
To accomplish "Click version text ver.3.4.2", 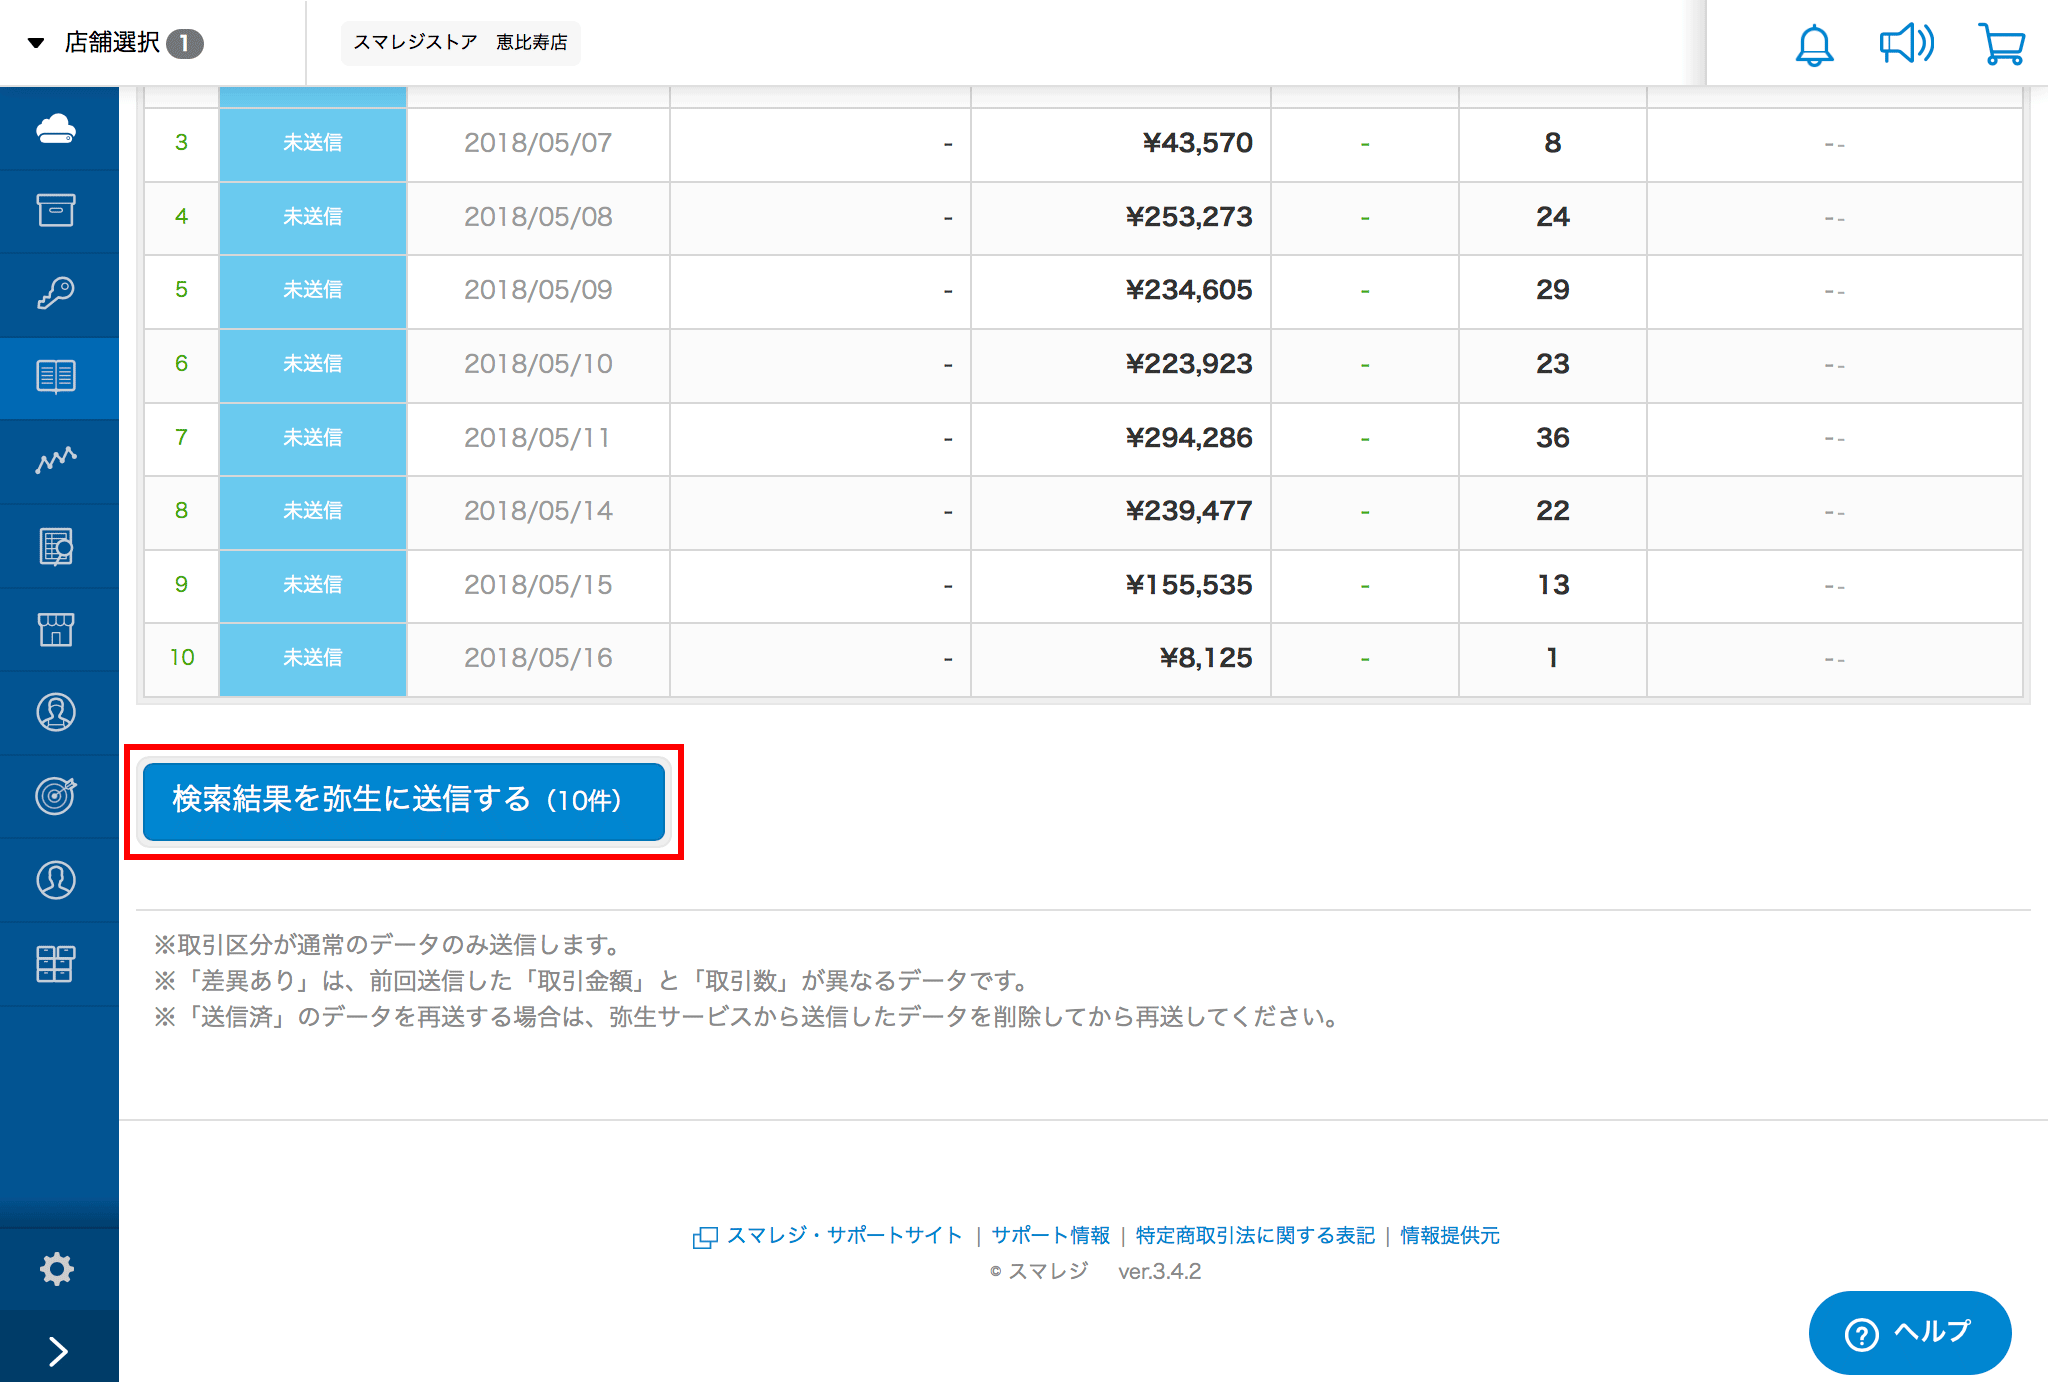I will pyautogui.click(x=1159, y=1272).
